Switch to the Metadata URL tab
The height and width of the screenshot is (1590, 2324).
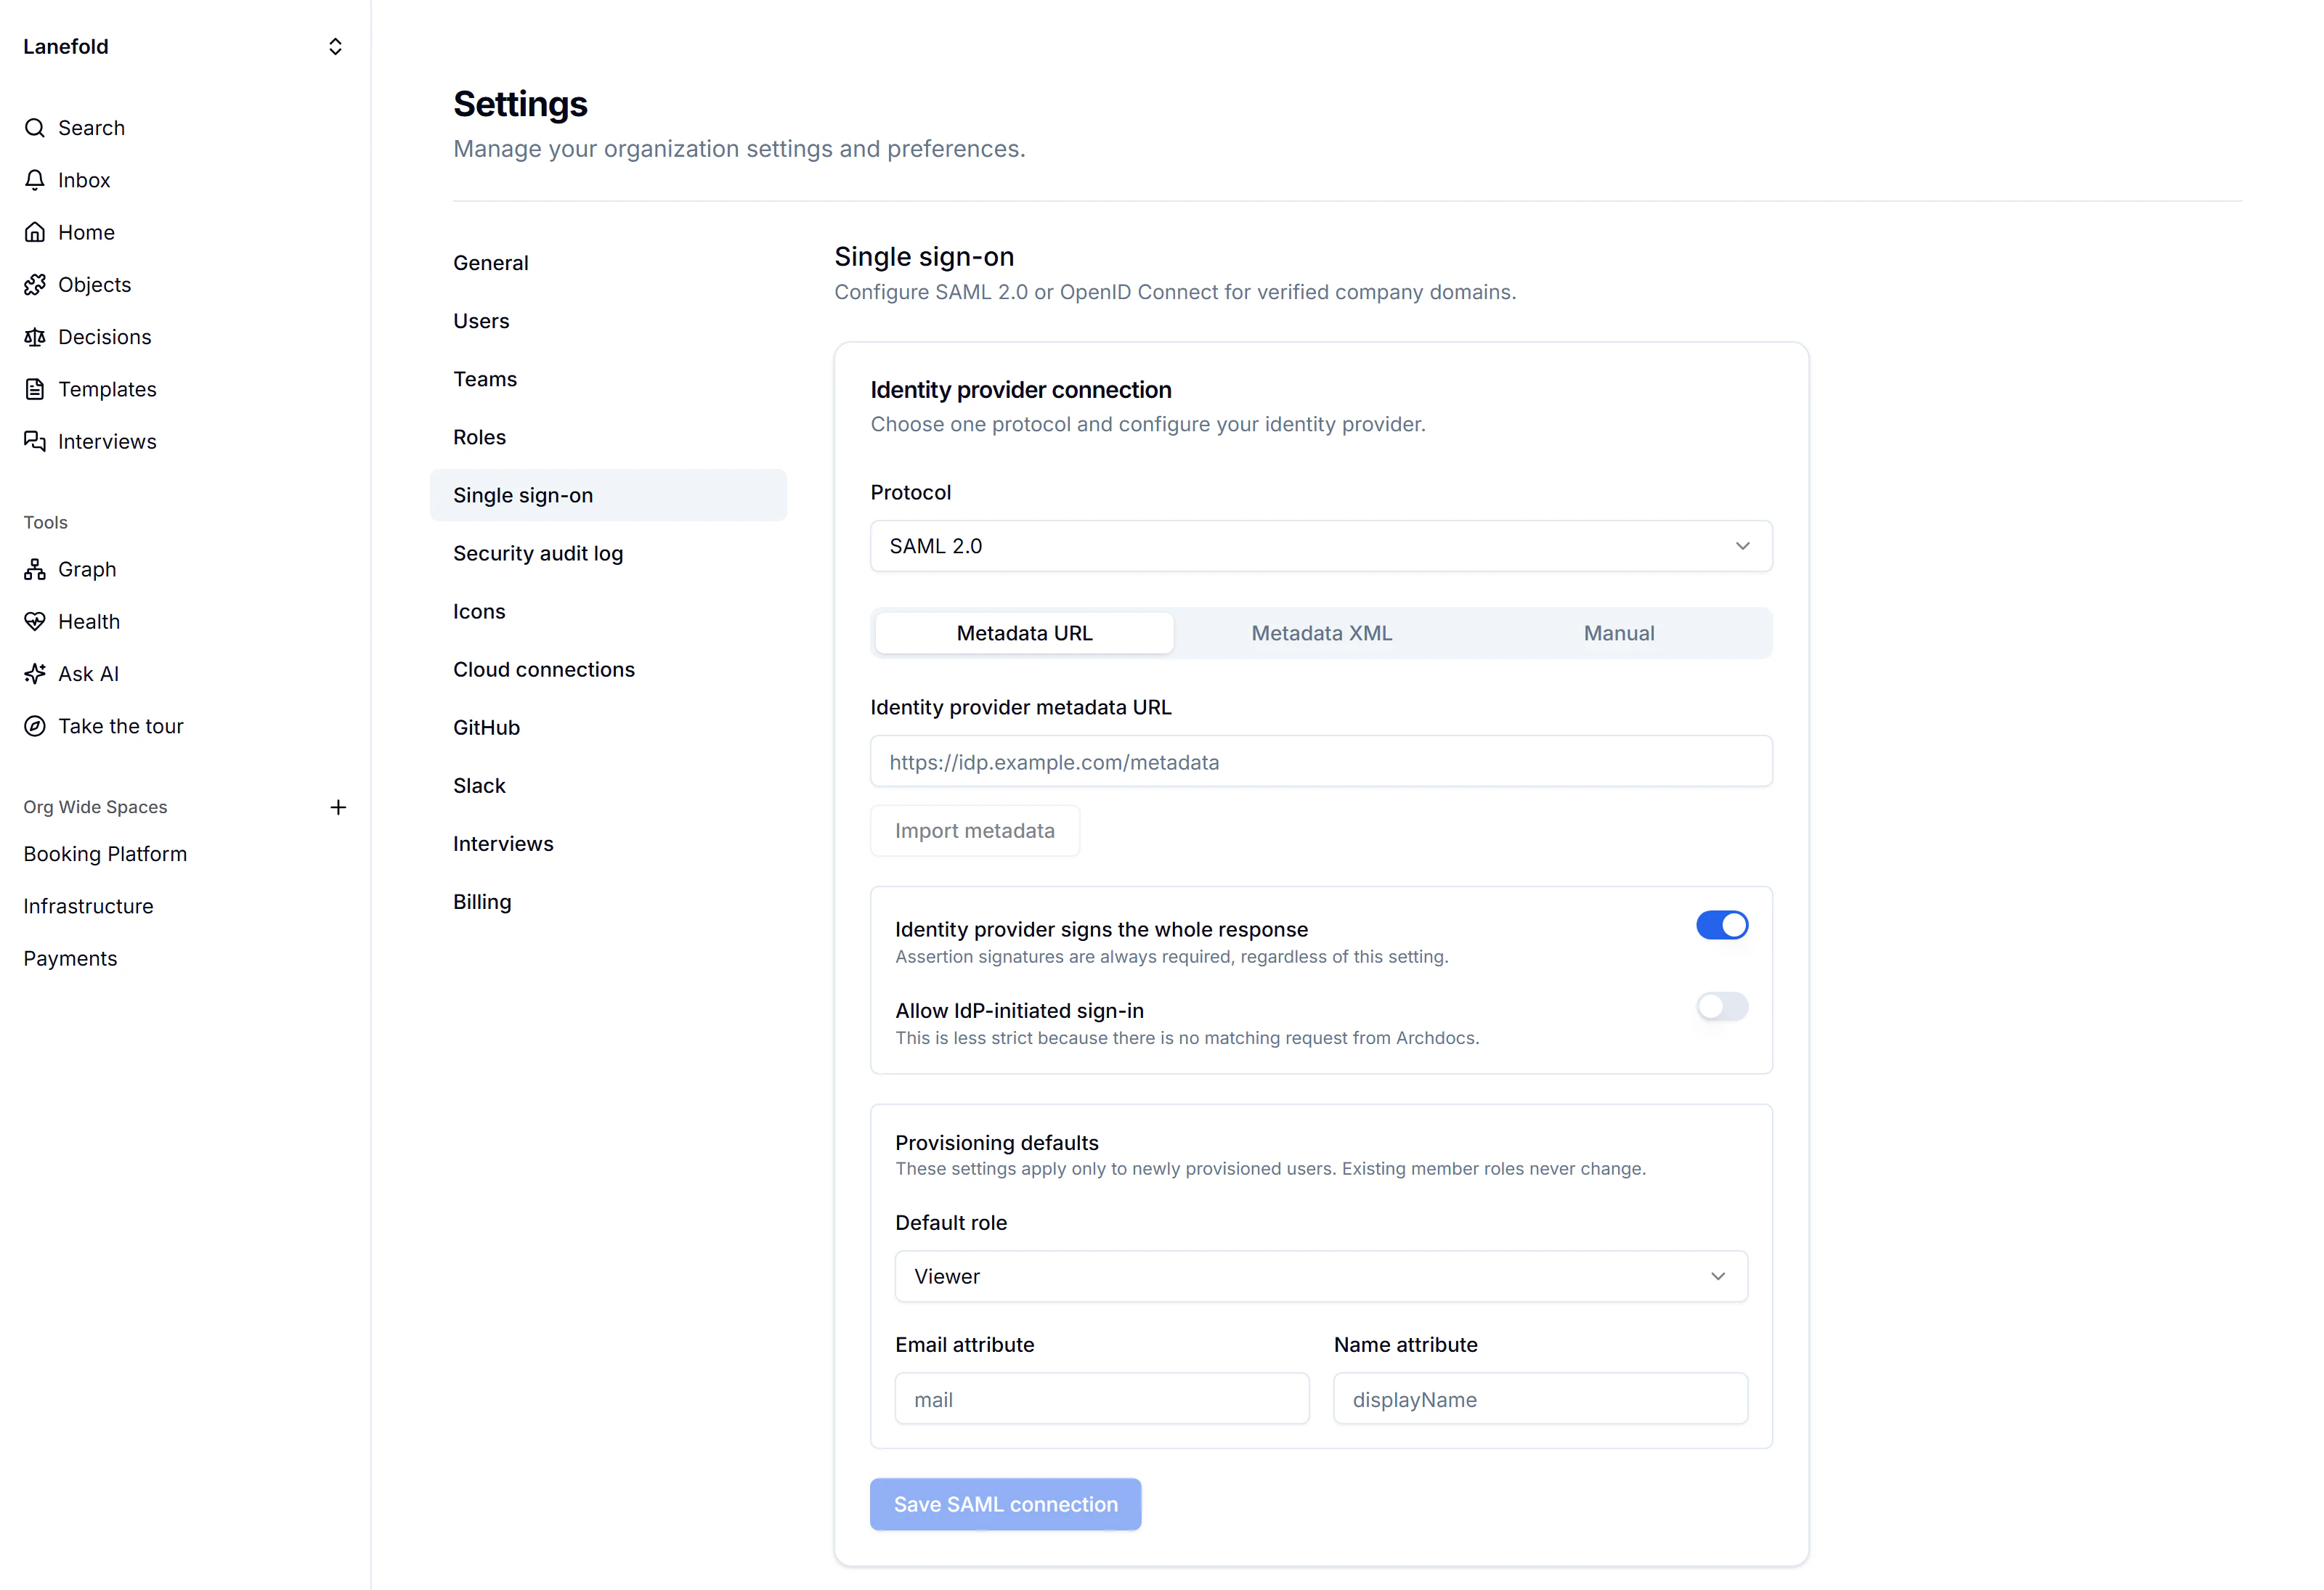(1024, 633)
